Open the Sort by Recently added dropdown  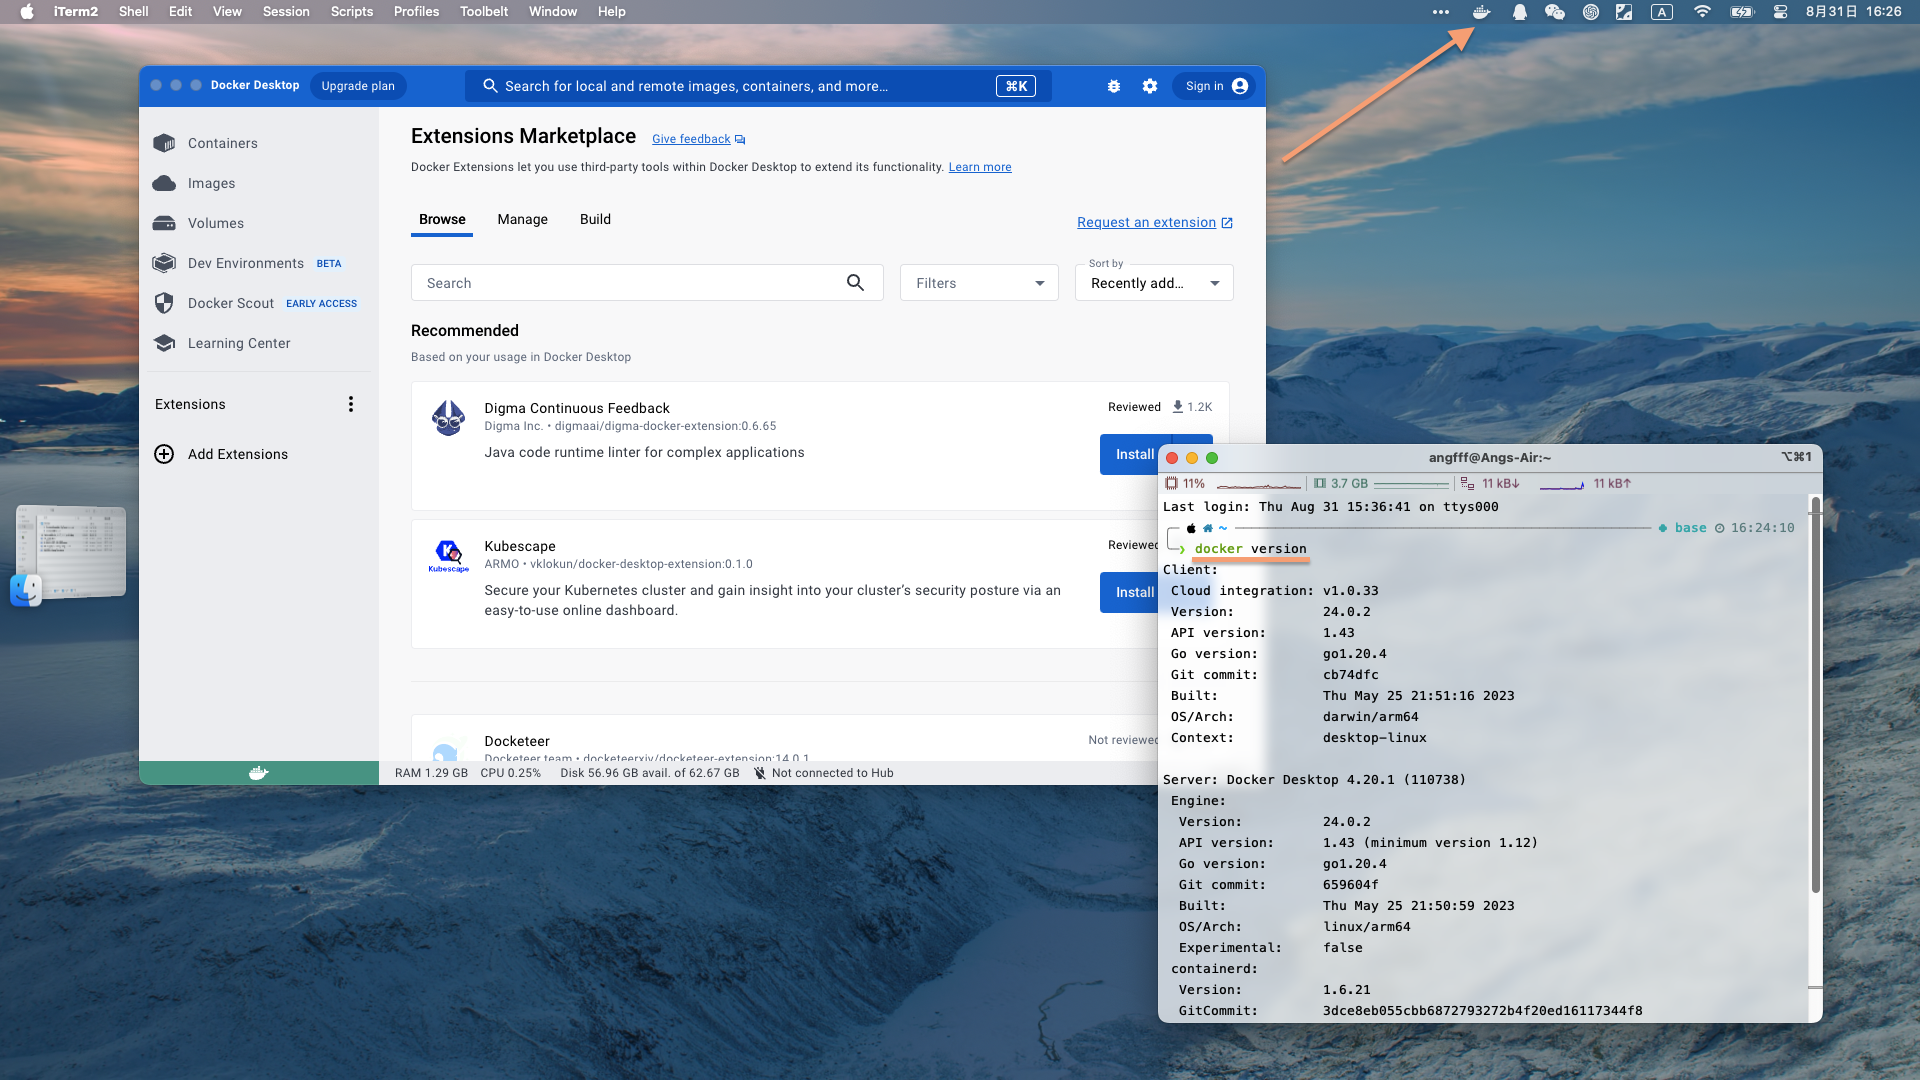pos(1154,283)
